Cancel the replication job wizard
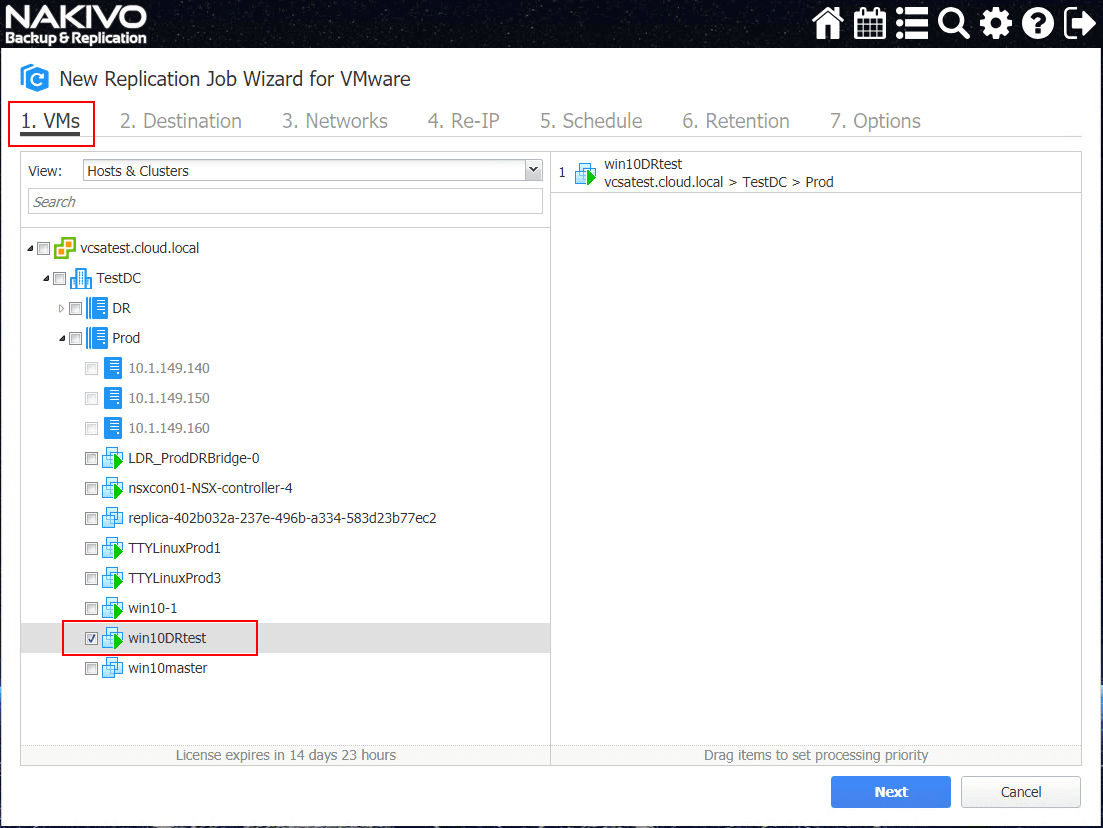The height and width of the screenshot is (828, 1103). [1020, 791]
